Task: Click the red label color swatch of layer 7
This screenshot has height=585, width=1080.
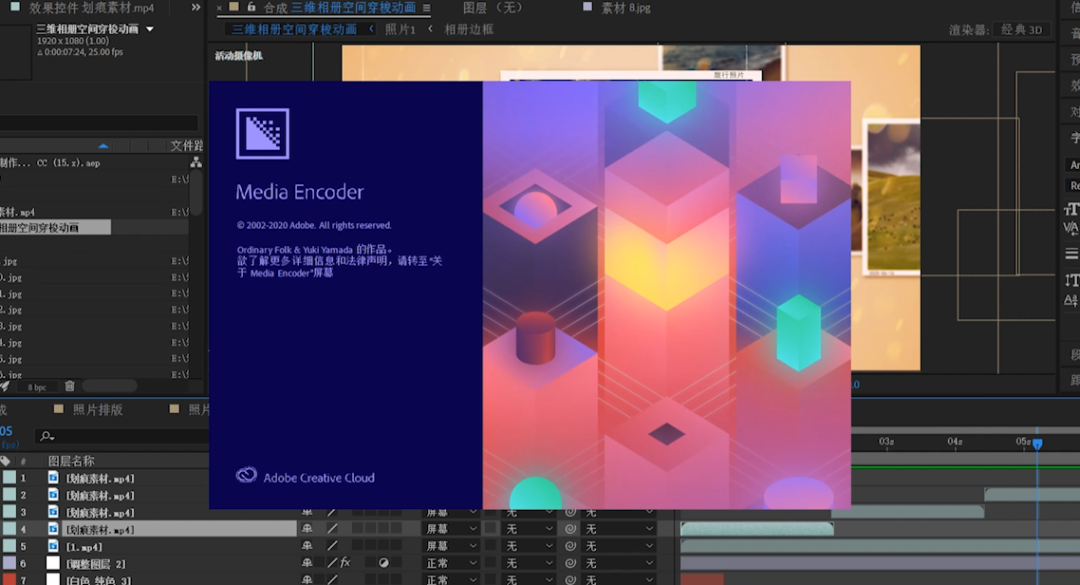Action: (x=9, y=579)
